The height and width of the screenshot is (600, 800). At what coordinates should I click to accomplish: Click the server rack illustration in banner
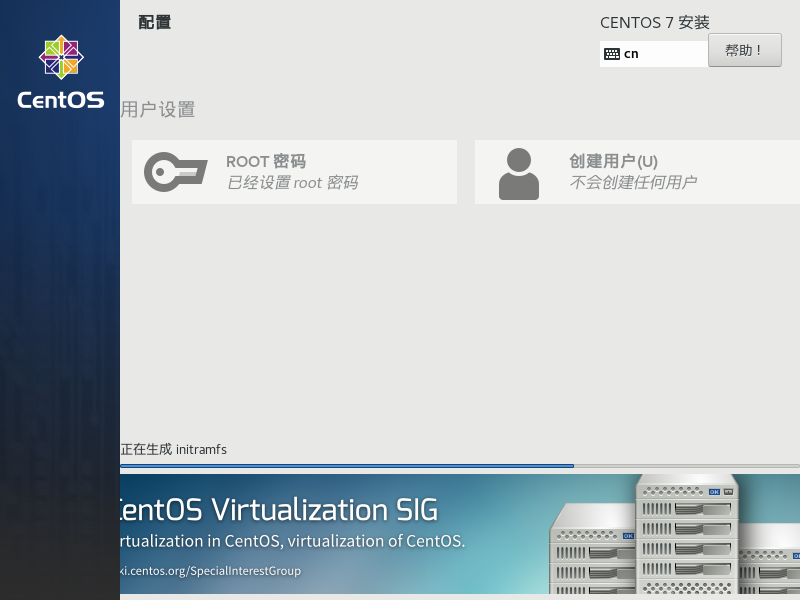674,534
